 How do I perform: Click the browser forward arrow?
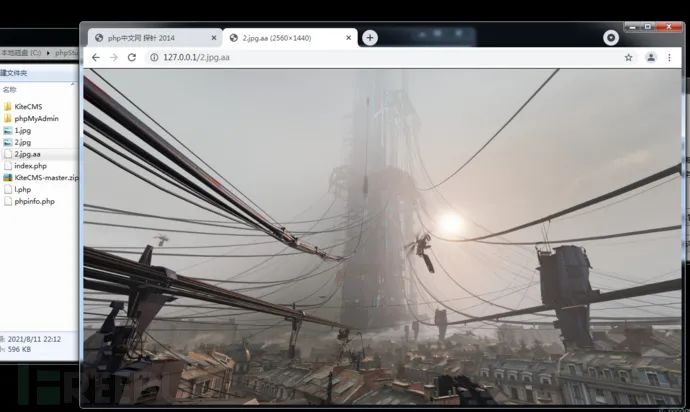tap(114, 58)
